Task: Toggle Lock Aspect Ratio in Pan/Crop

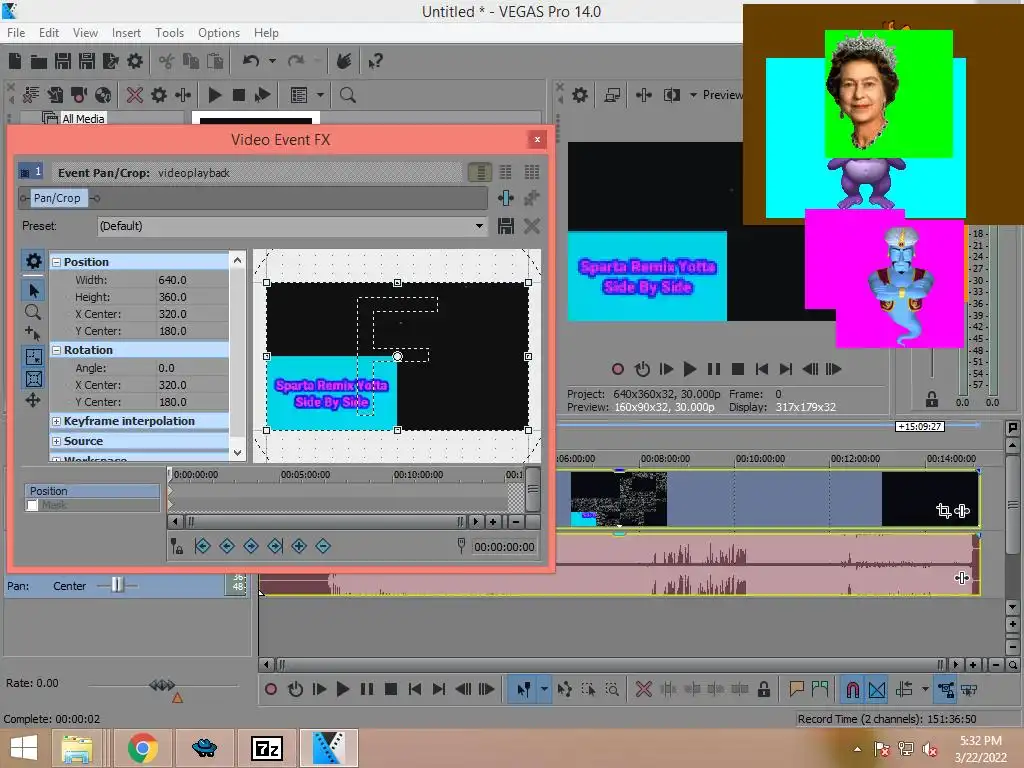Action: pos(33,357)
